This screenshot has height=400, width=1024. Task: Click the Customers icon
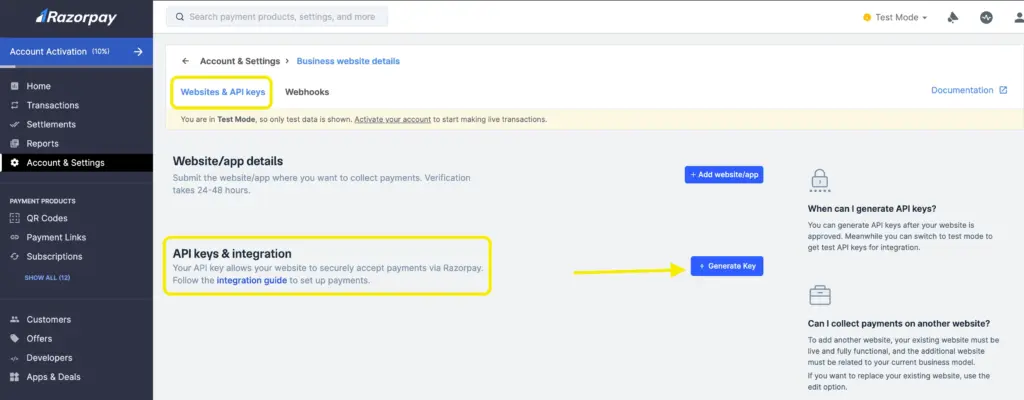(x=14, y=320)
